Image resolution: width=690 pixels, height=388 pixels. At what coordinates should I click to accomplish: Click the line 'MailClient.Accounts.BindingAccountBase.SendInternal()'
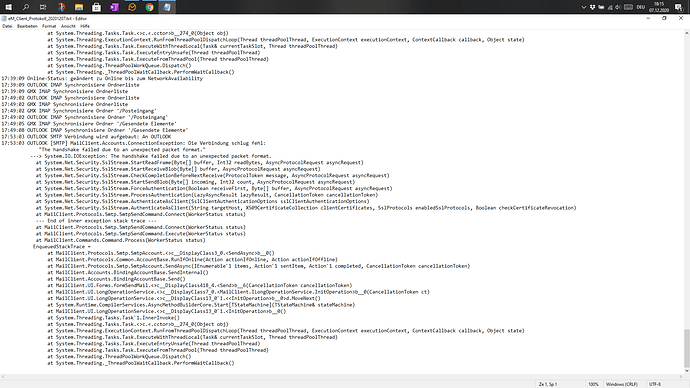tap(128, 272)
